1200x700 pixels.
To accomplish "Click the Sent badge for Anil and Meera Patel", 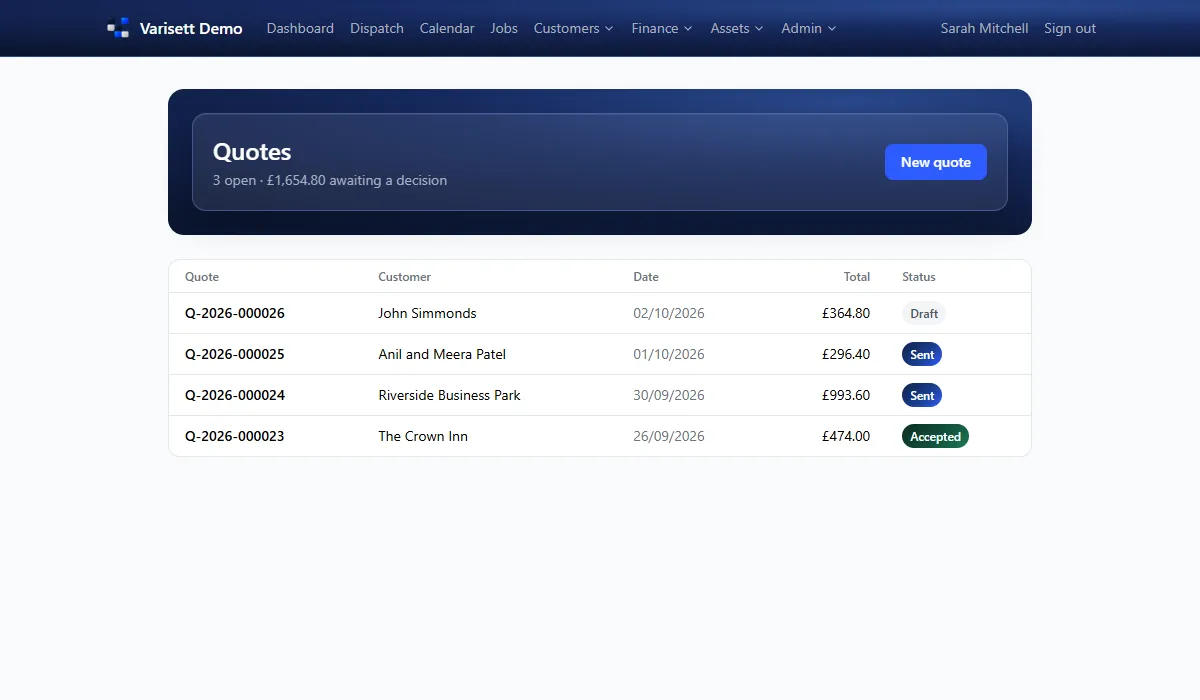I will [922, 354].
